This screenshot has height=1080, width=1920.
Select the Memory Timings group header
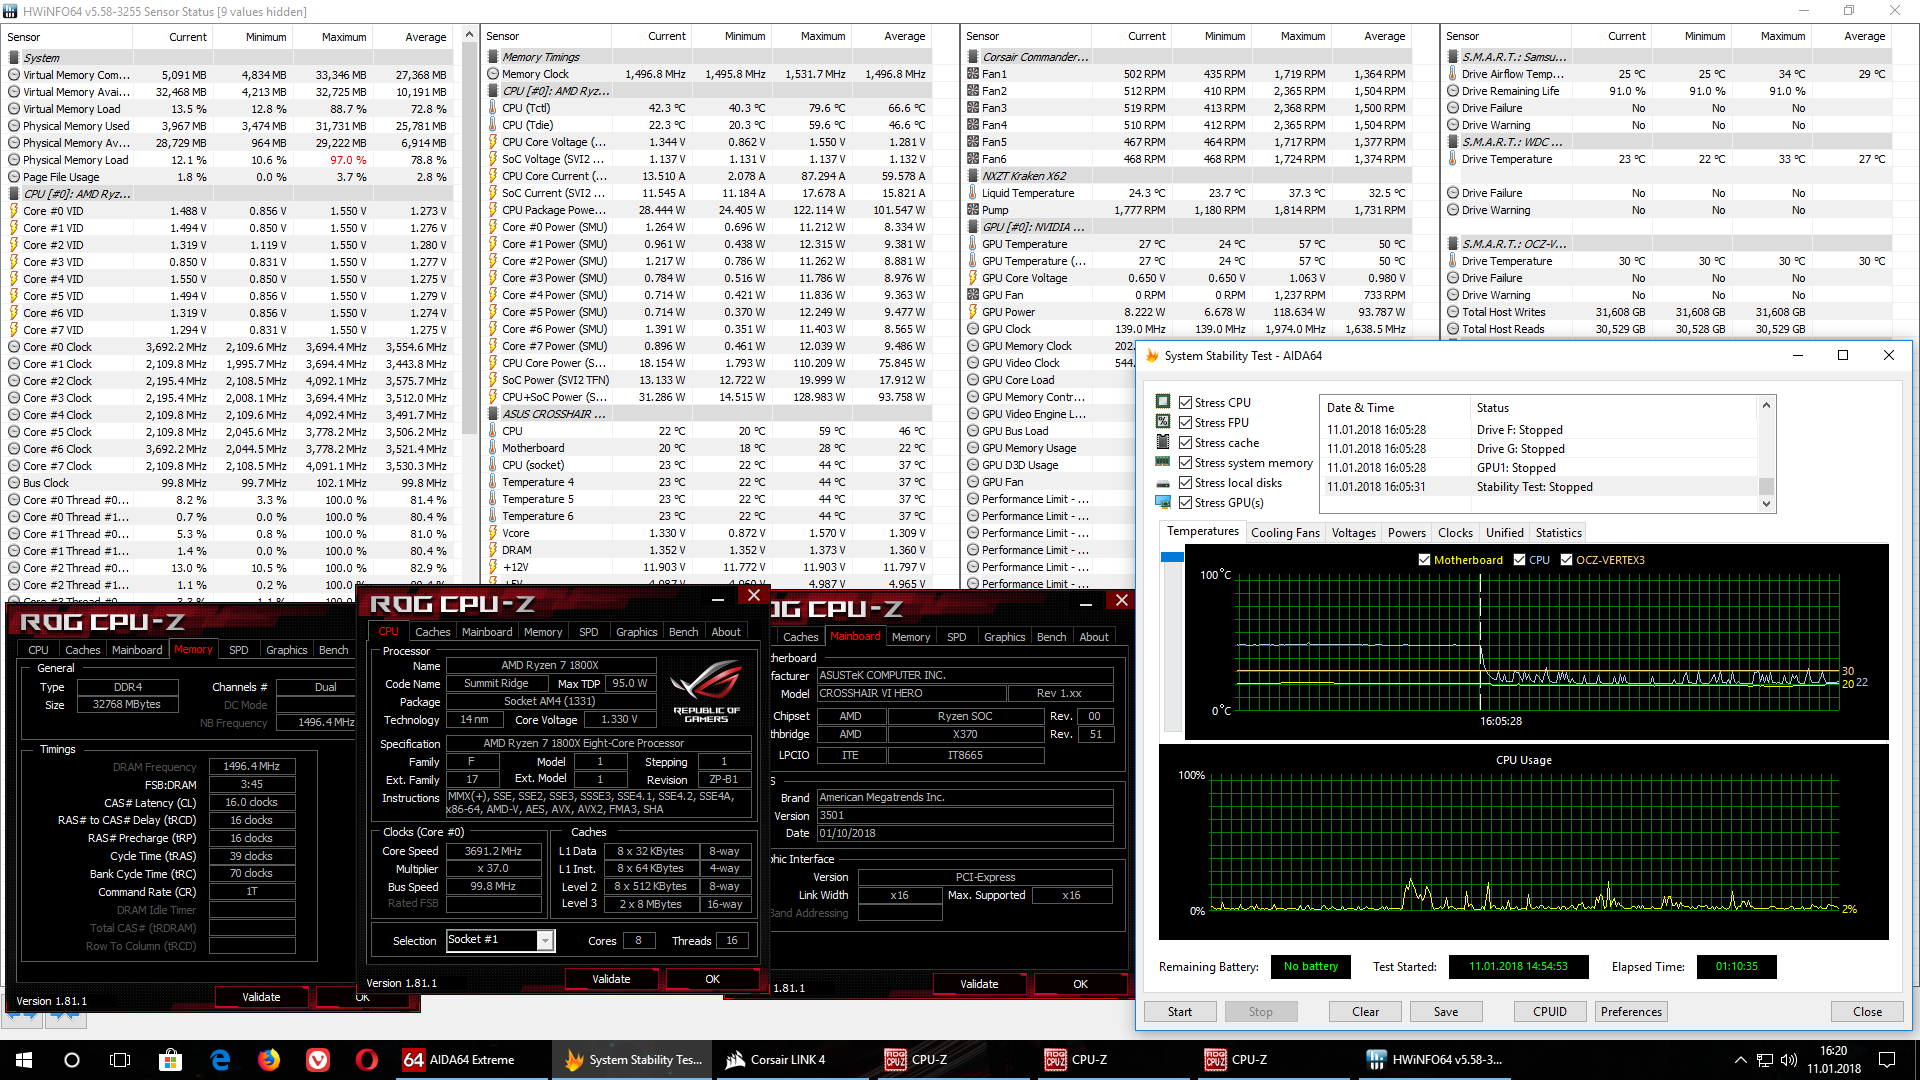pos(709,57)
